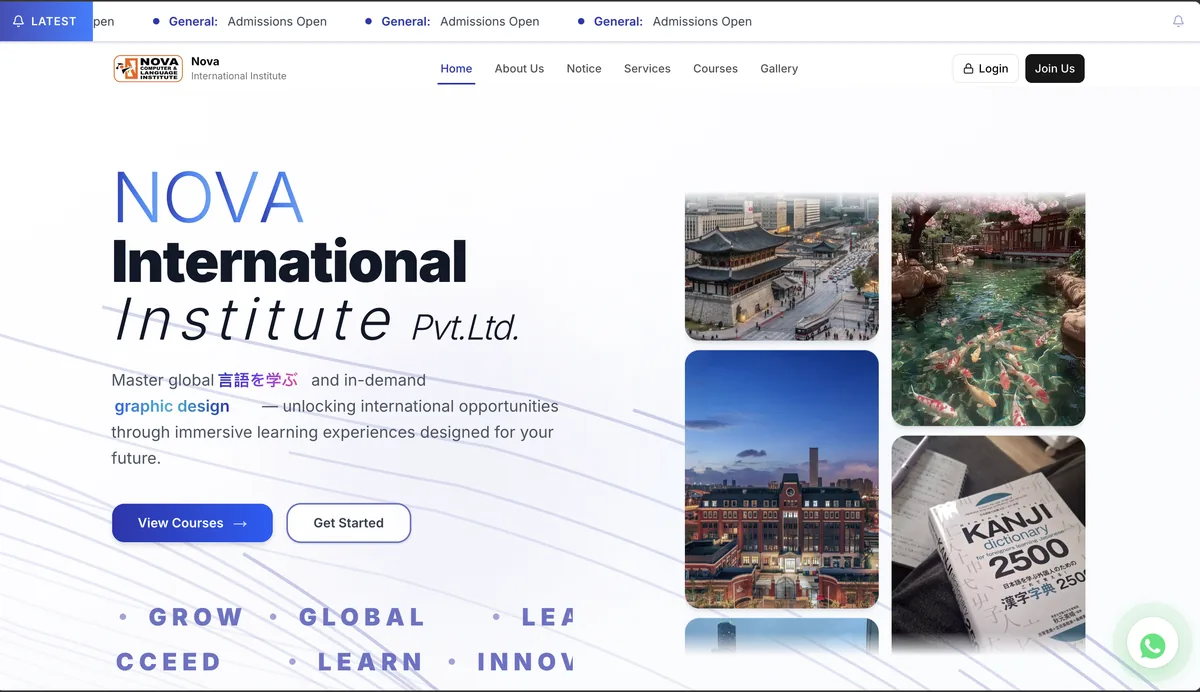Click the 'CCEED' marquee word

tap(168, 662)
